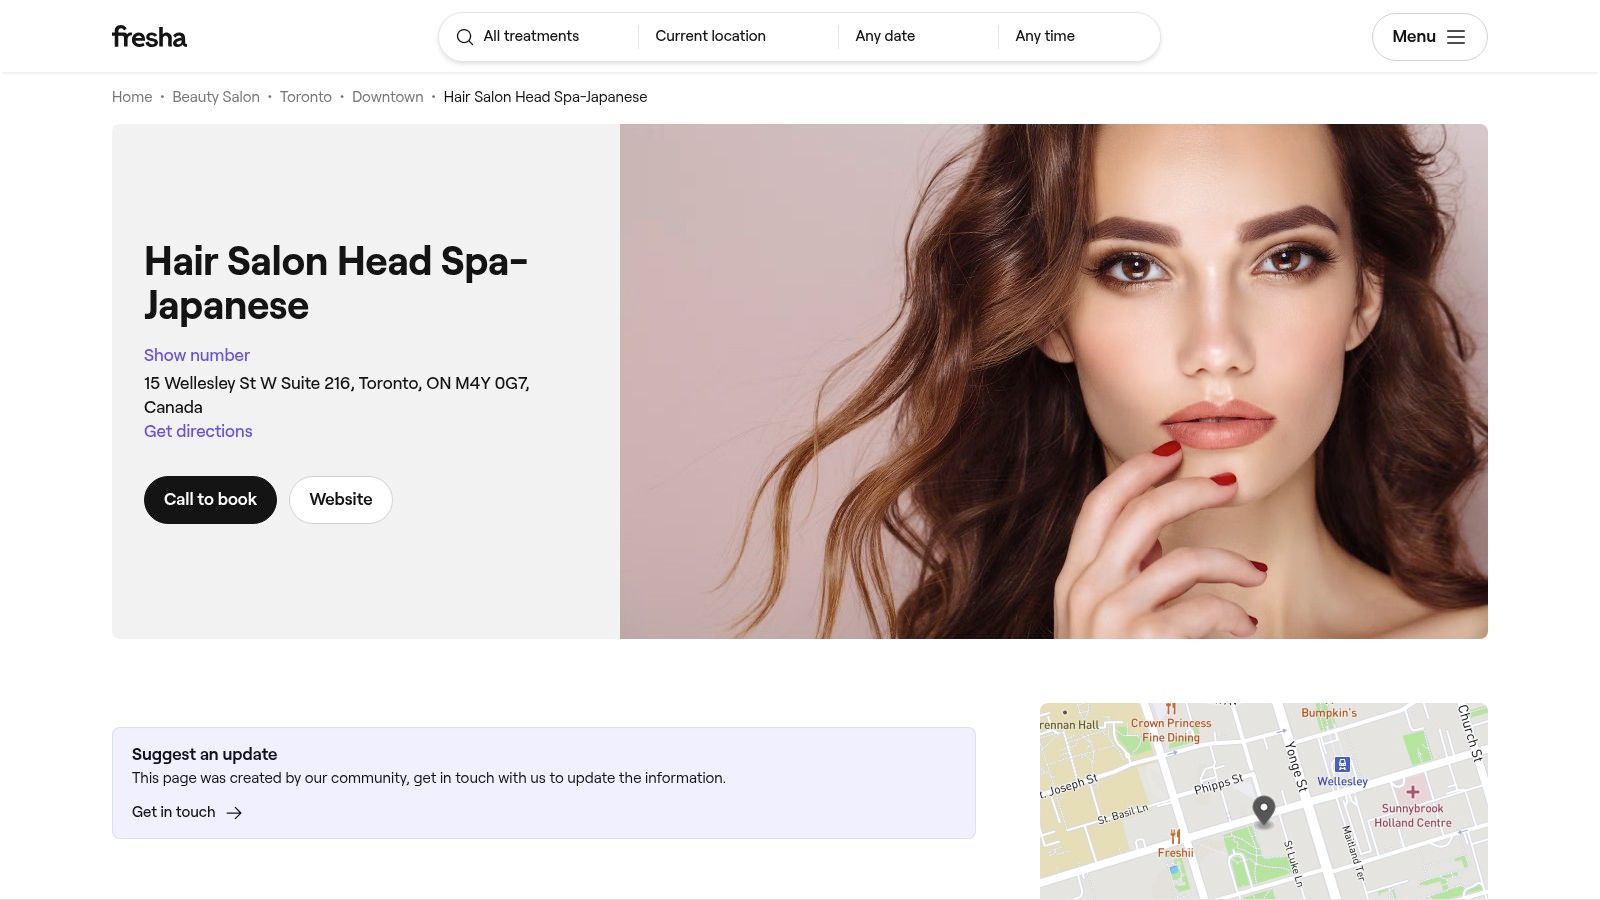Click the search magnifier icon in the search bar
The height and width of the screenshot is (900, 1600).
(464, 36)
